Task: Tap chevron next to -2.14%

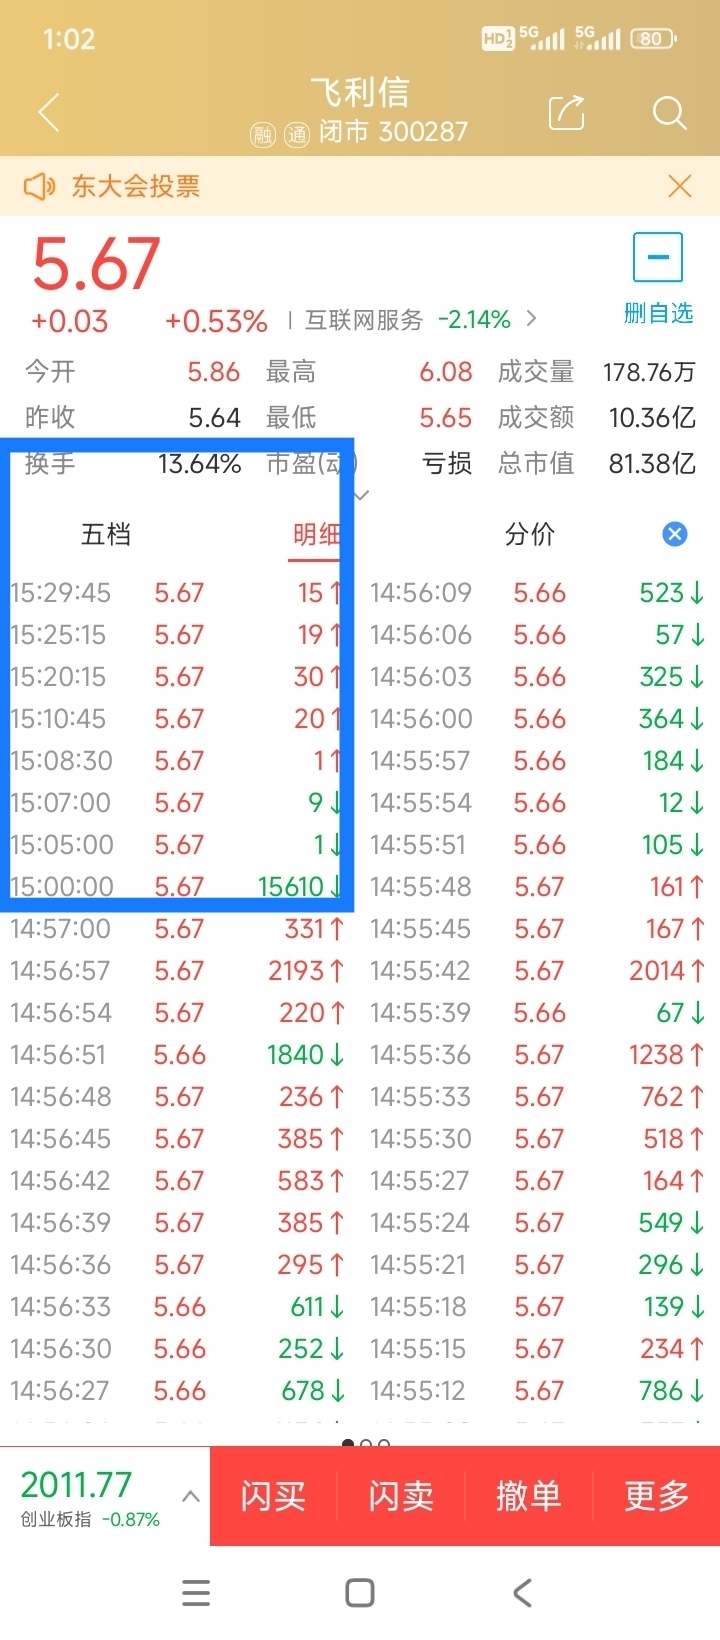Action: click(x=531, y=319)
